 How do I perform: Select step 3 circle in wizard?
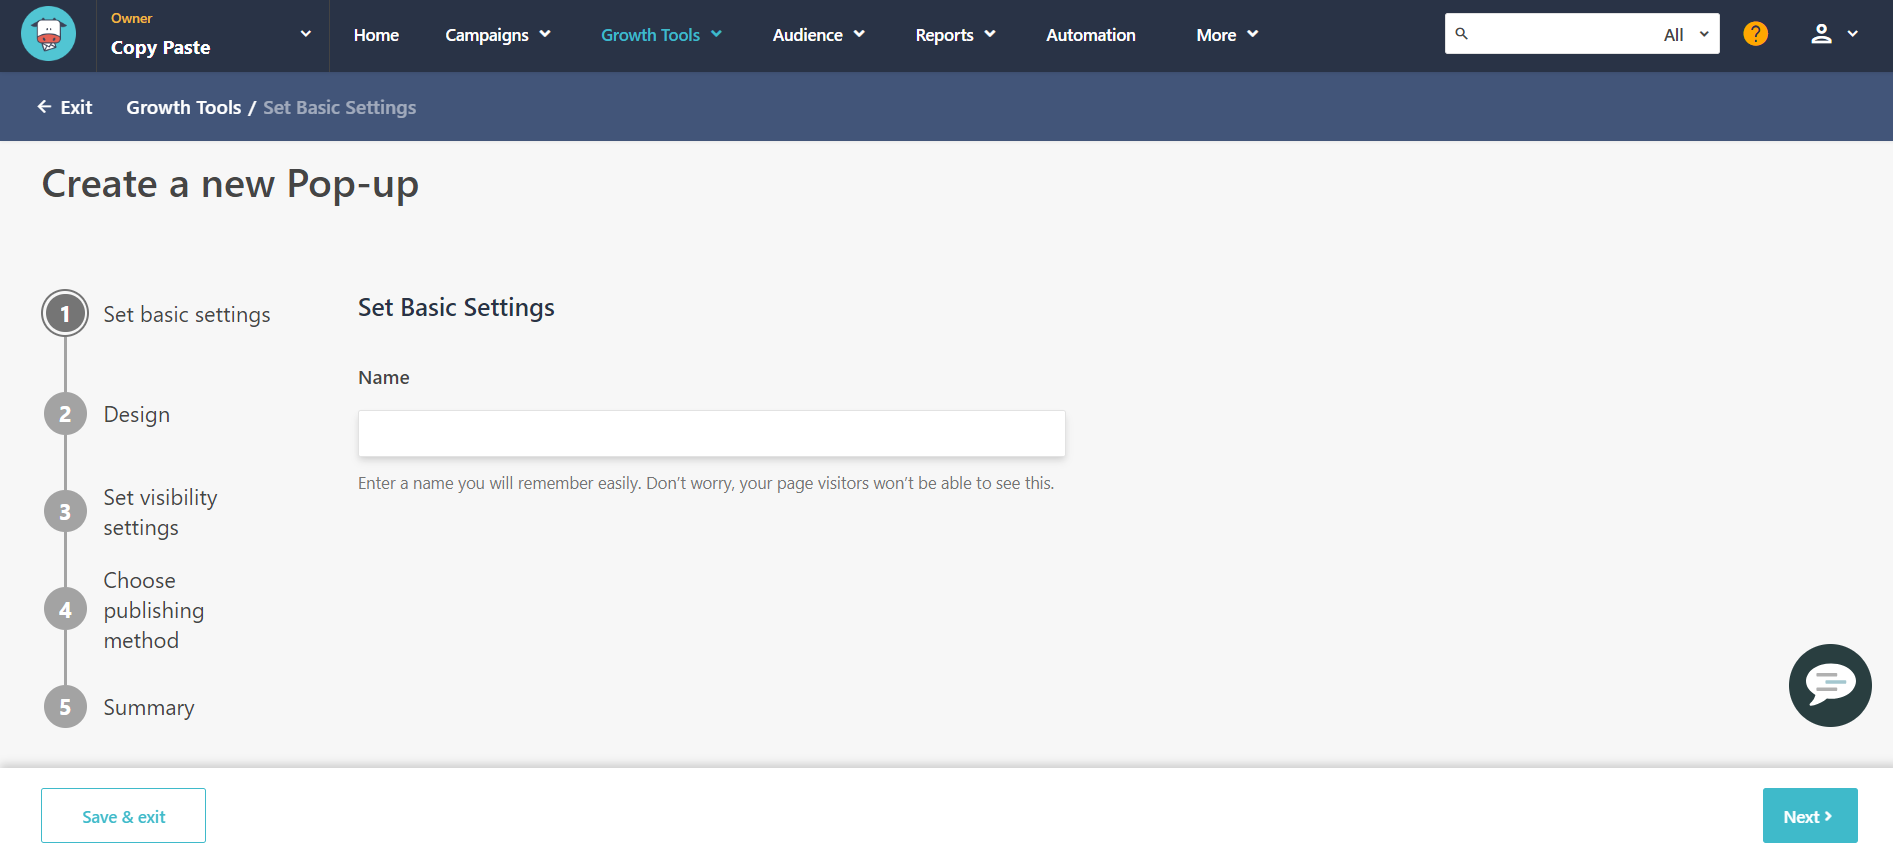(x=65, y=512)
